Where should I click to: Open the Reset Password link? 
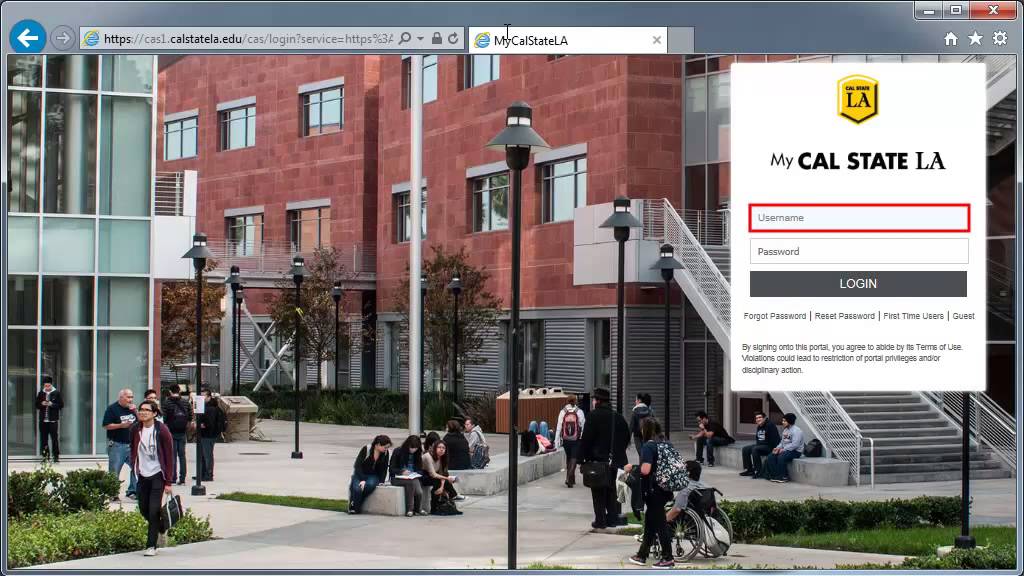(844, 316)
